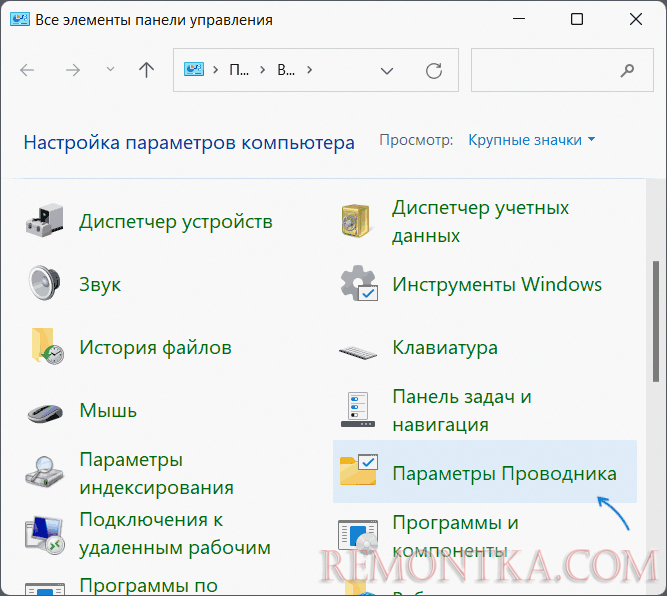Open the Windows Tools gear icon
The height and width of the screenshot is (596, 667).
click(x=357, y=285)
